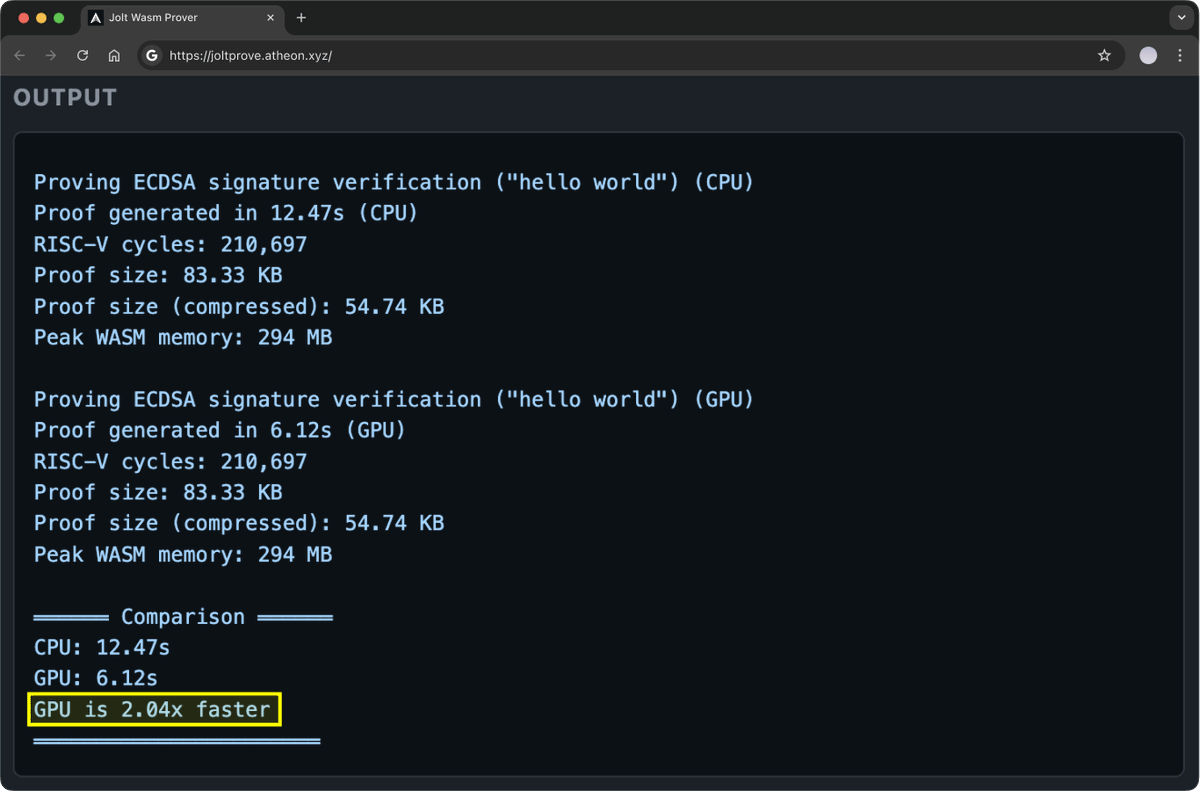
Task: Click 'Proof generated in 12.47s (CPU)'
Action: pos(226,213)
